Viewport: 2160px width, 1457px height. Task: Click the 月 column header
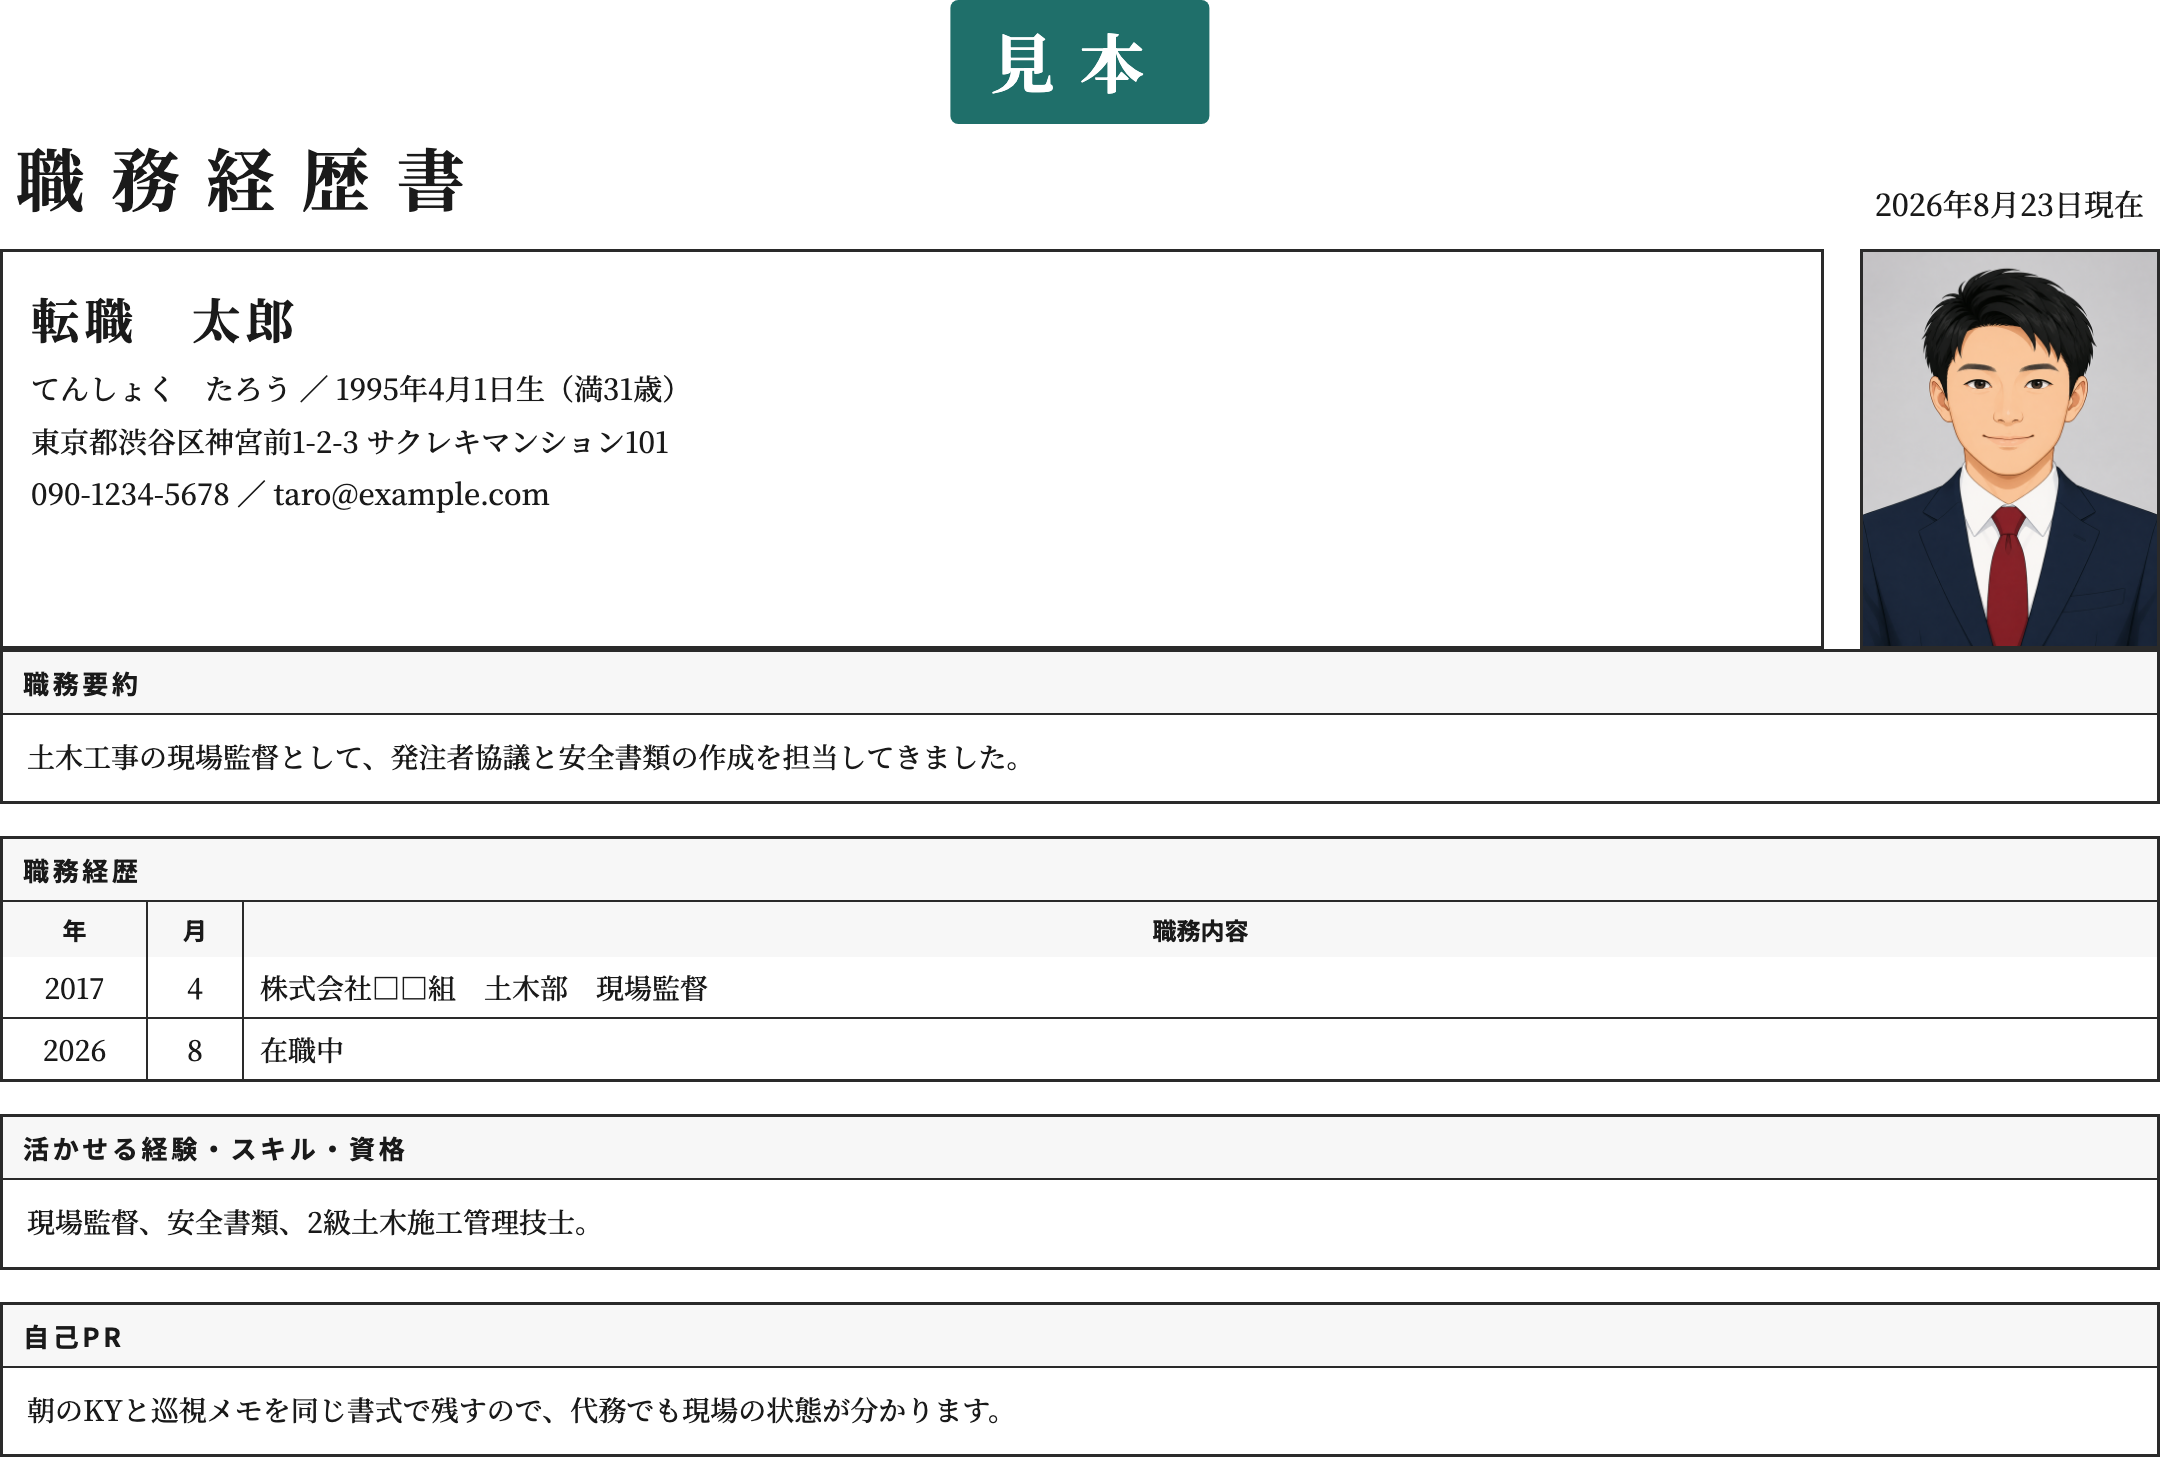(x=195, y=931)
